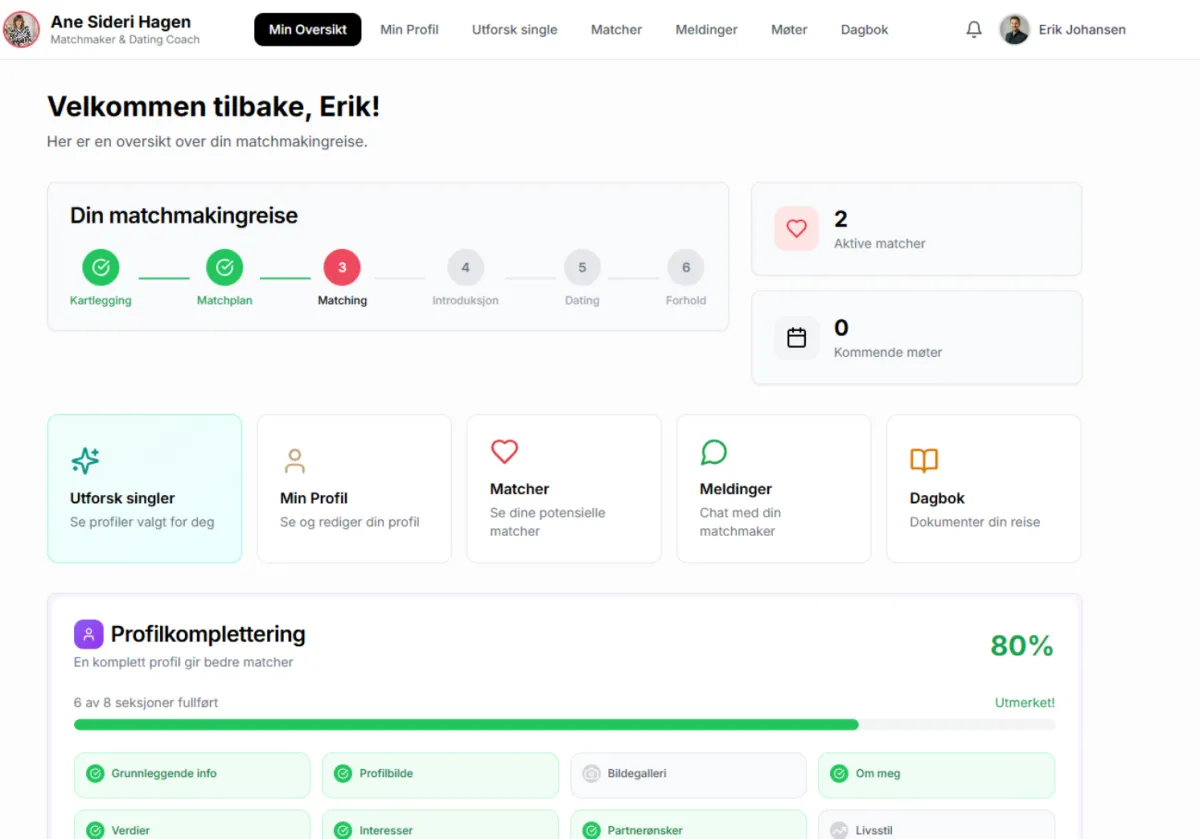The image size is (1200, 839).
Task: Click the checkmark icon next to Om meg
Action: click(x=839, y=773)
